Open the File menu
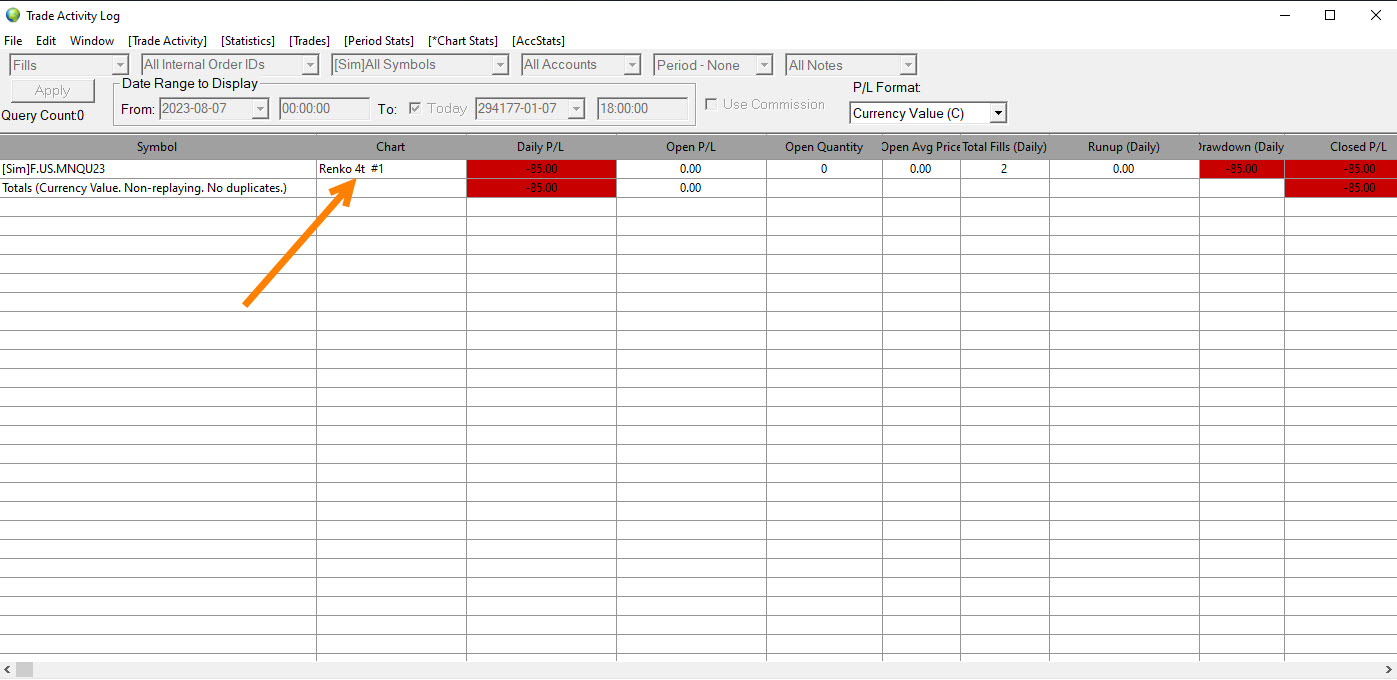1397x680 pixels. click(13, 41)
